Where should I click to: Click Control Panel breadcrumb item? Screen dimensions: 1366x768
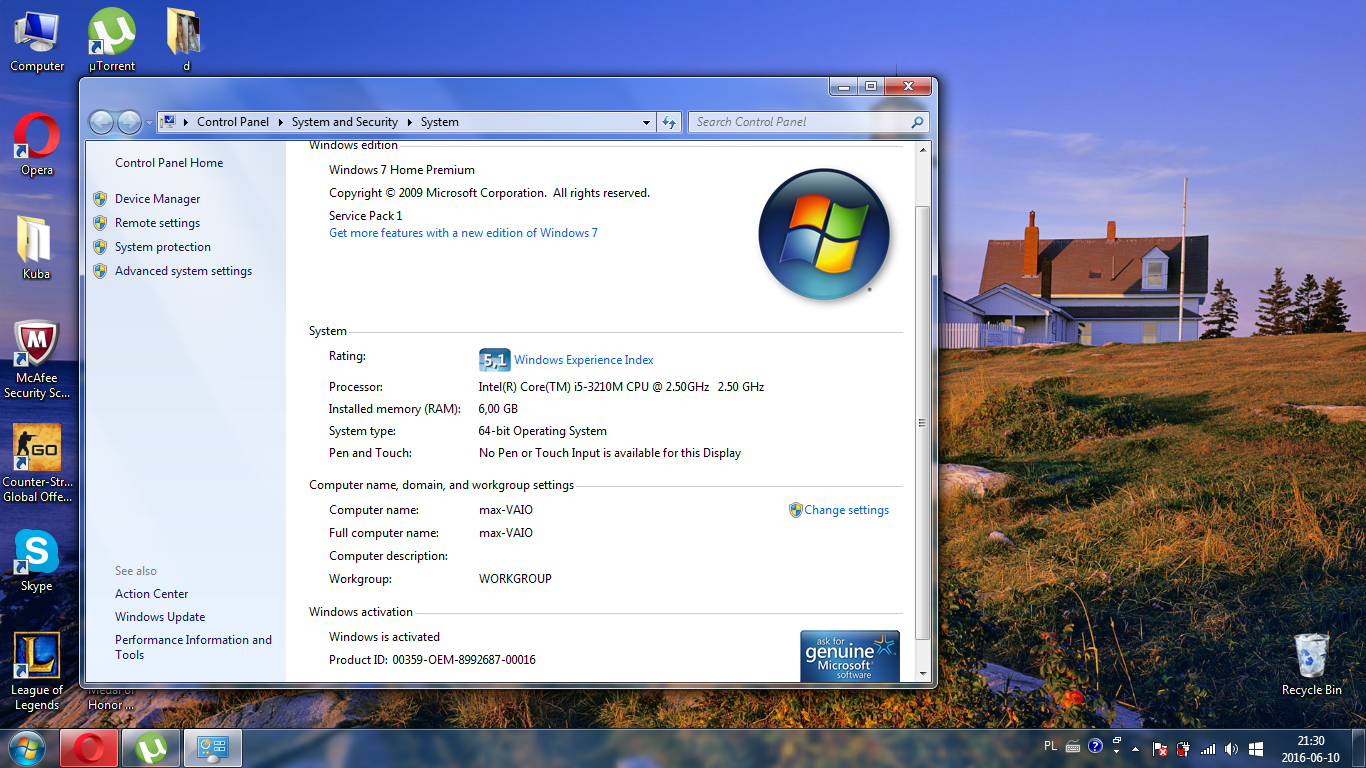pos(232,122)
